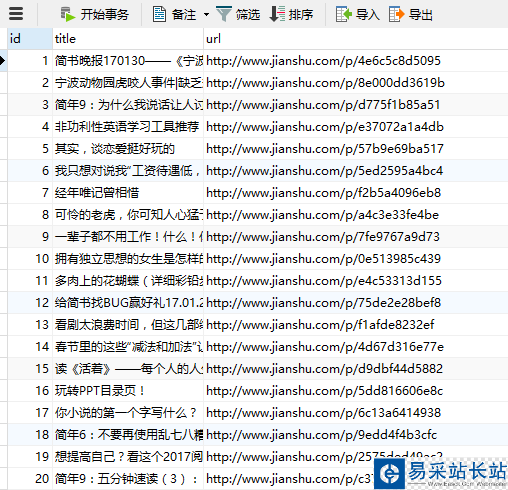Select title 简年6：不要再使用乱七八糟
Image resolution: width=508 pixels, height=490 pixels.
128,435
